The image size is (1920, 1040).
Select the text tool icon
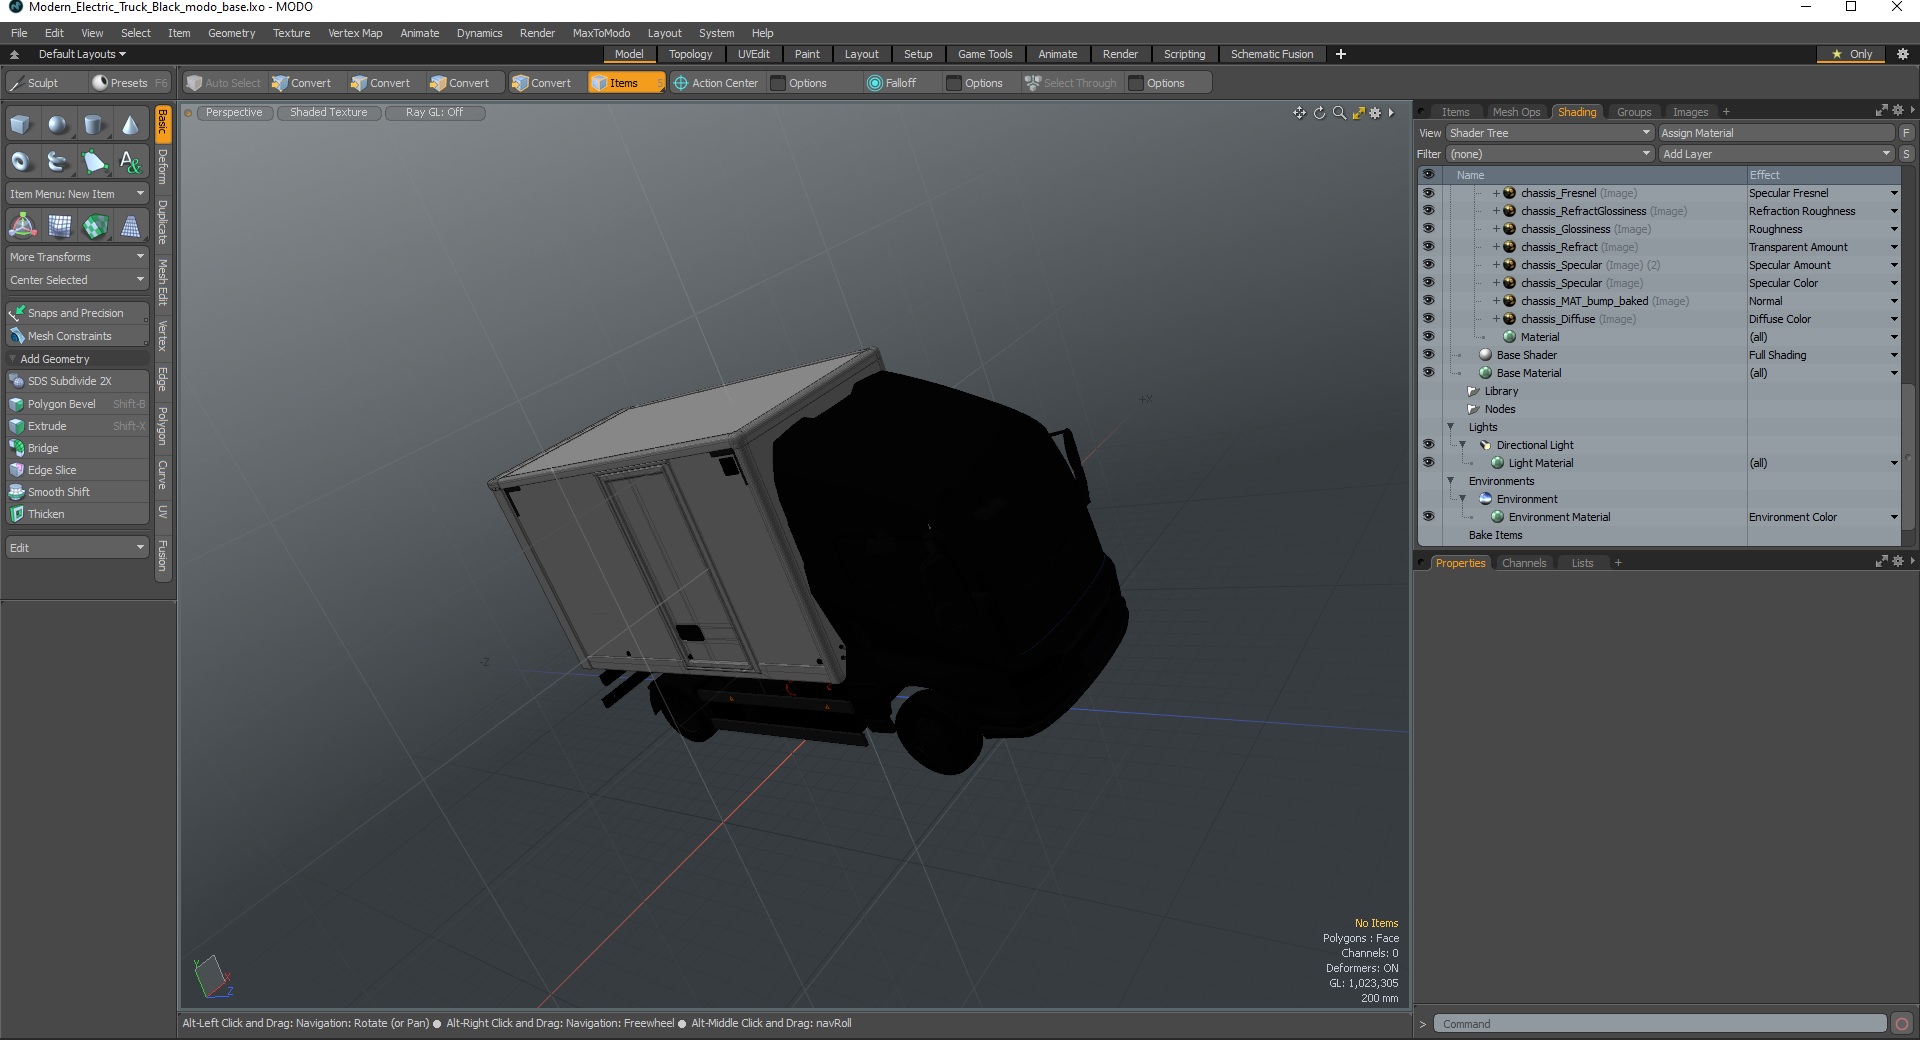(x=131, y=161)
